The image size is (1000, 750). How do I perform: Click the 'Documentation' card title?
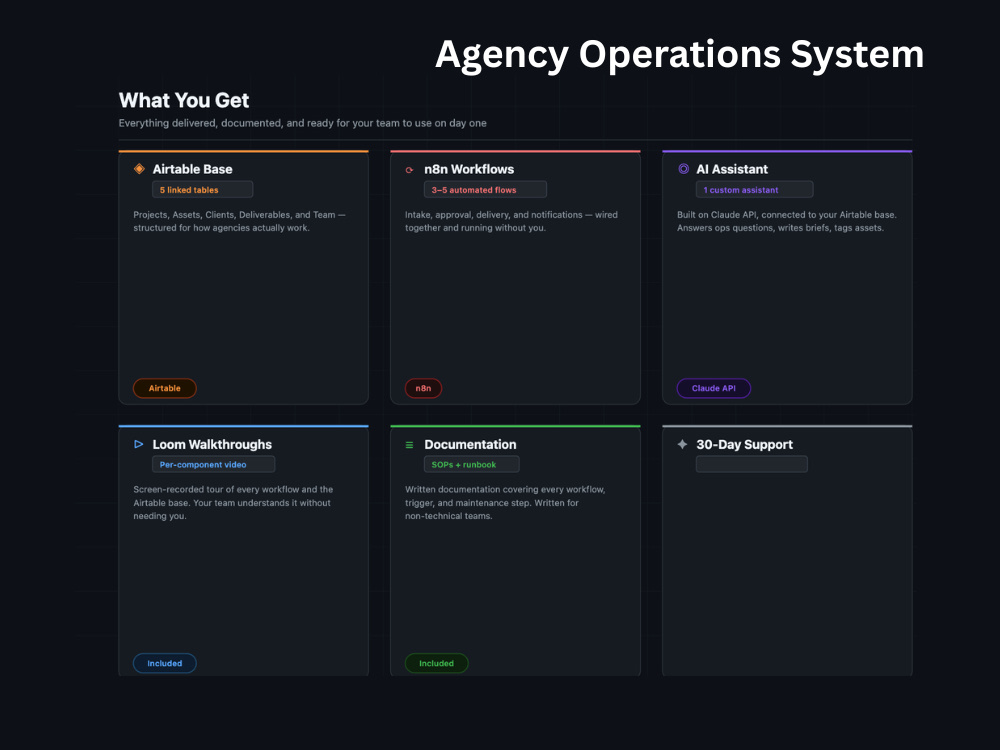(471, 445)
